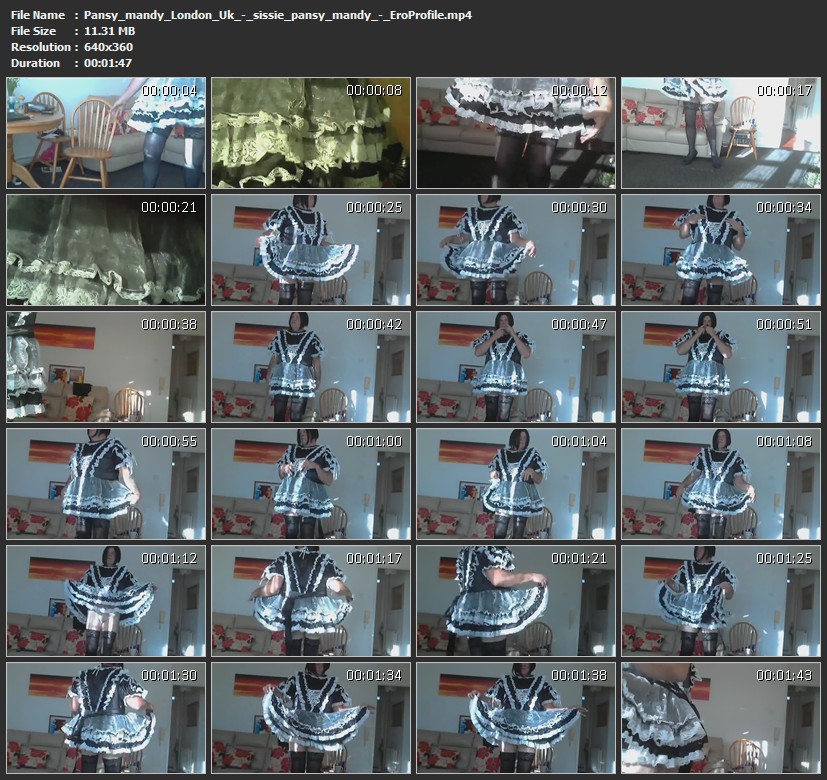Click the 00:01:47 duration value
The width and height of the screenshot is (827, 780).
[x=109, y=63]
